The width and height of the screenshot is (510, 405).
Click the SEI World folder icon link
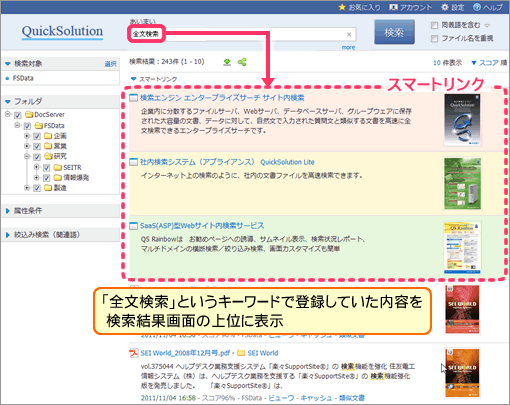point(241,353)
